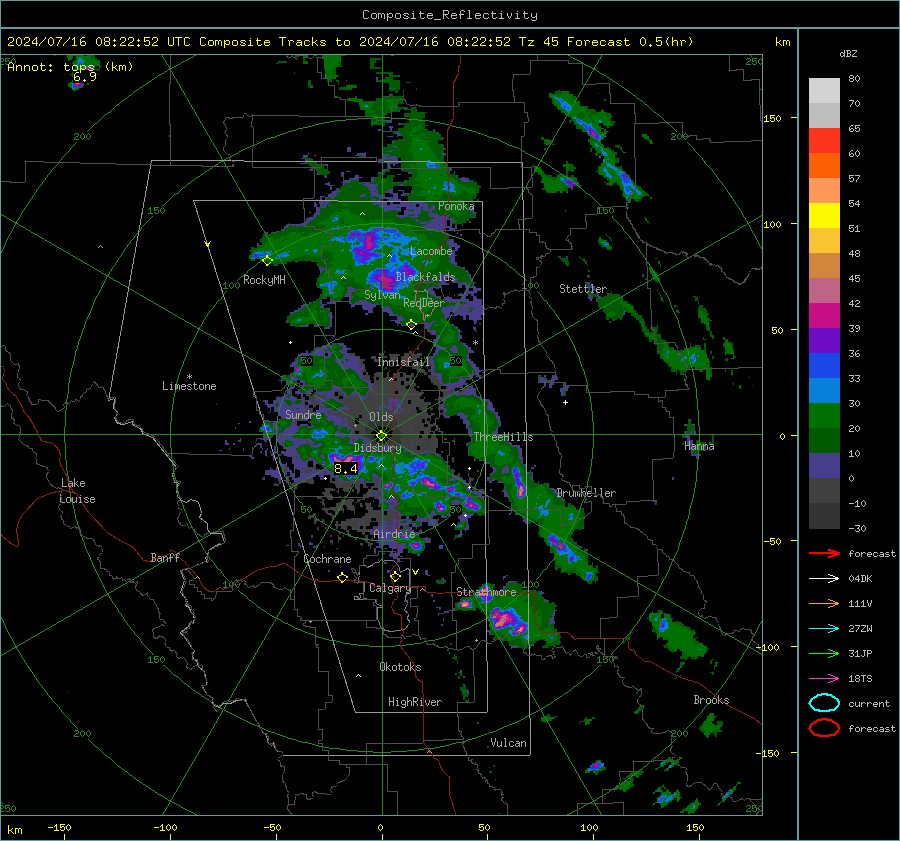Click the yellow diamond marker below Cochrane
This screenshot has width=900, height=841.
pyautogui.click(x=342, y=578)
